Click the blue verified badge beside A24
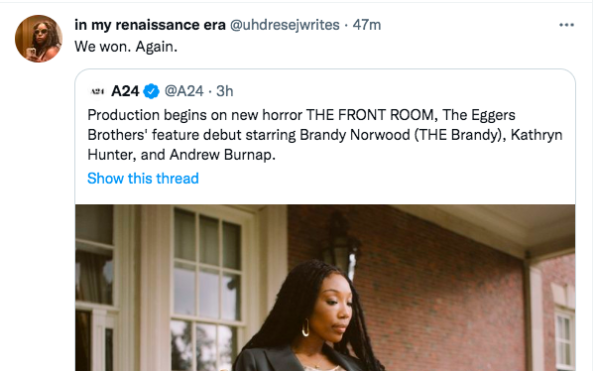 click(x=151, y=91)
